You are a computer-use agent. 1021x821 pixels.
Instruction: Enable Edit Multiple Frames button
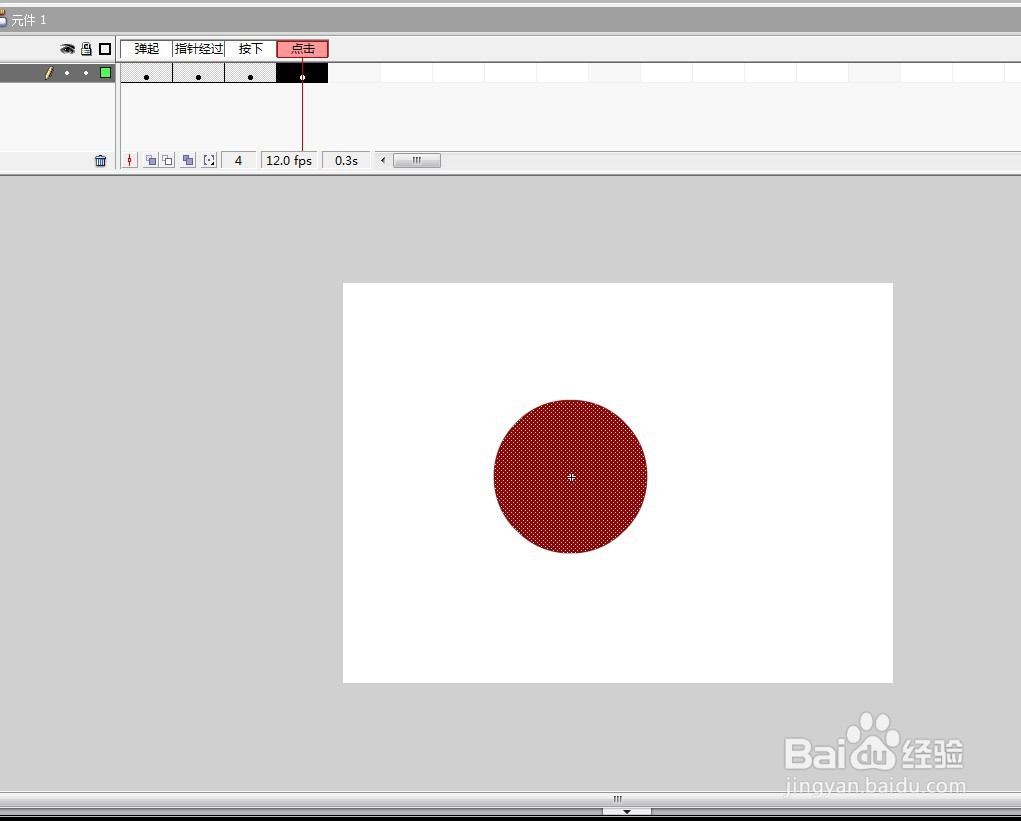tap(188, 160)
